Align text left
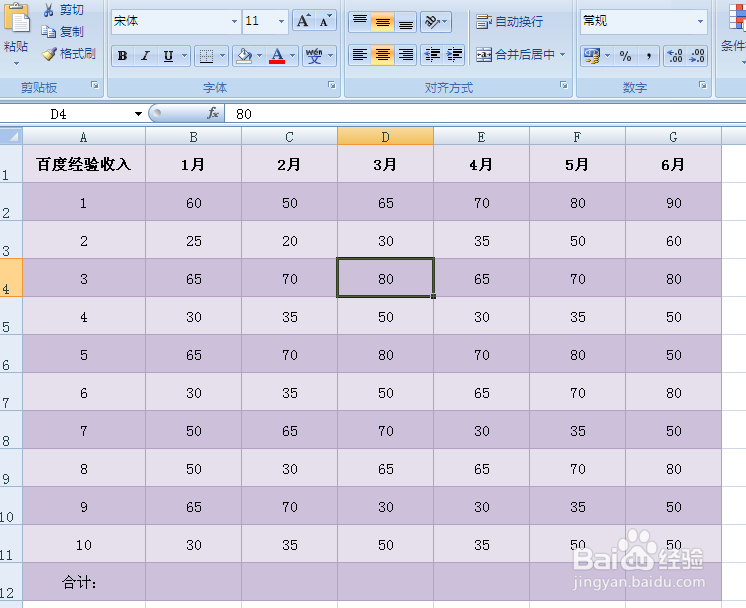Viewport: 746px width, 608px height. [x=360, y=55]
